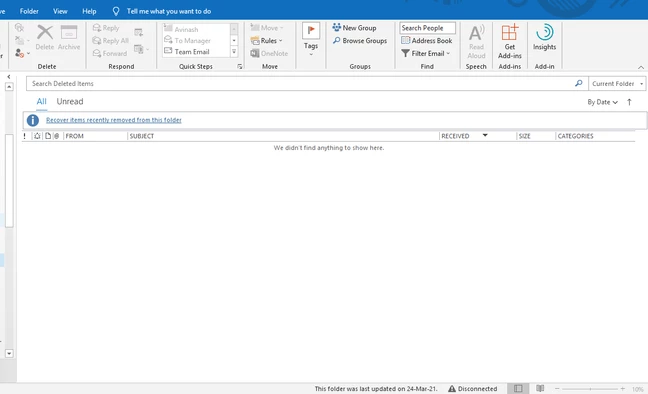
Task: Click the zoom out minus button
Action: point(557,389)
